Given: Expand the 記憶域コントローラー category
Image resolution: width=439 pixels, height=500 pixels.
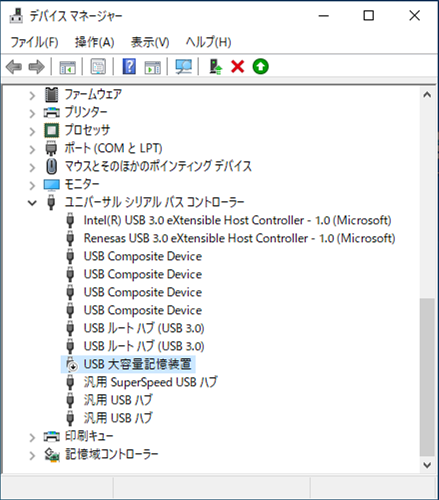Looking at the screenshot, I should [x=32, y=455].
